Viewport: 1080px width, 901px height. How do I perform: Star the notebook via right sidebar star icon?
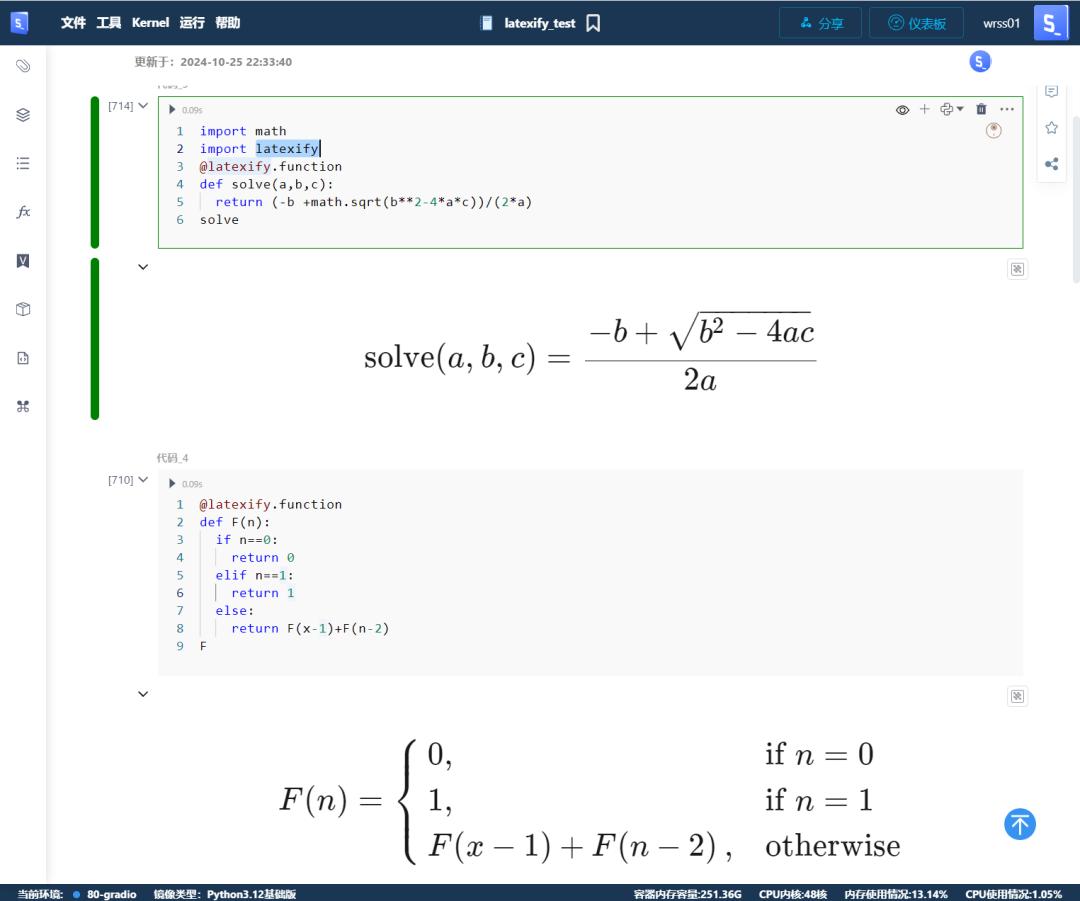click(1051, 127)
